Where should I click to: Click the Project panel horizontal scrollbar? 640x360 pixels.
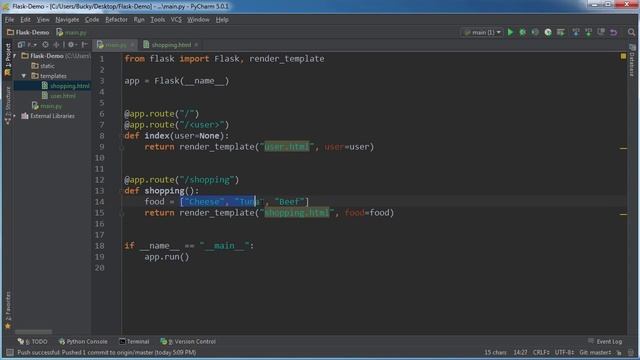(x=33, y=332)
